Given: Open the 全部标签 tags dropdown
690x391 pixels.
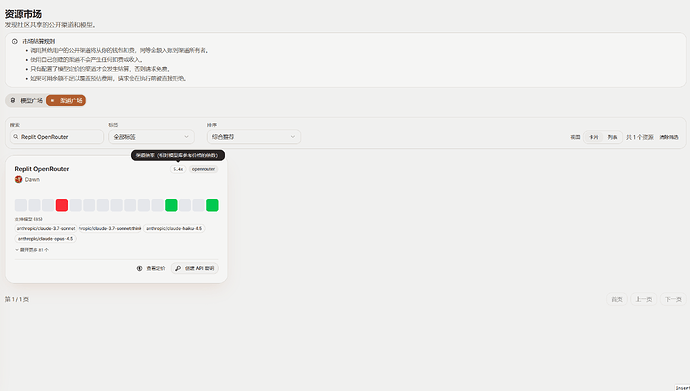Looking at the screenshot, I should (x=151, y=137).
